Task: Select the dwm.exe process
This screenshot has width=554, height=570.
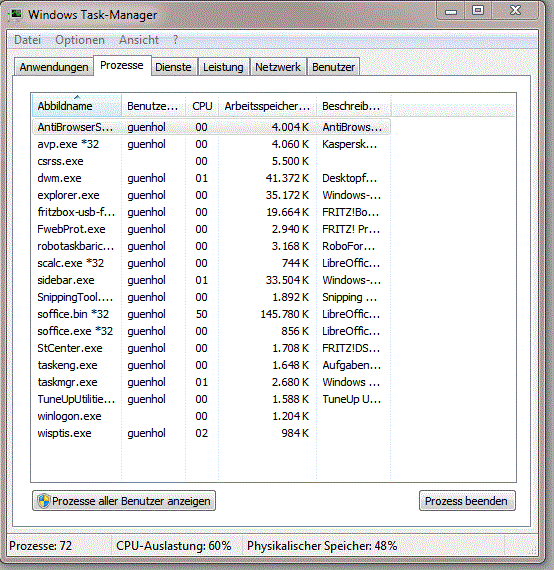Action: click(x=211, y=178)
